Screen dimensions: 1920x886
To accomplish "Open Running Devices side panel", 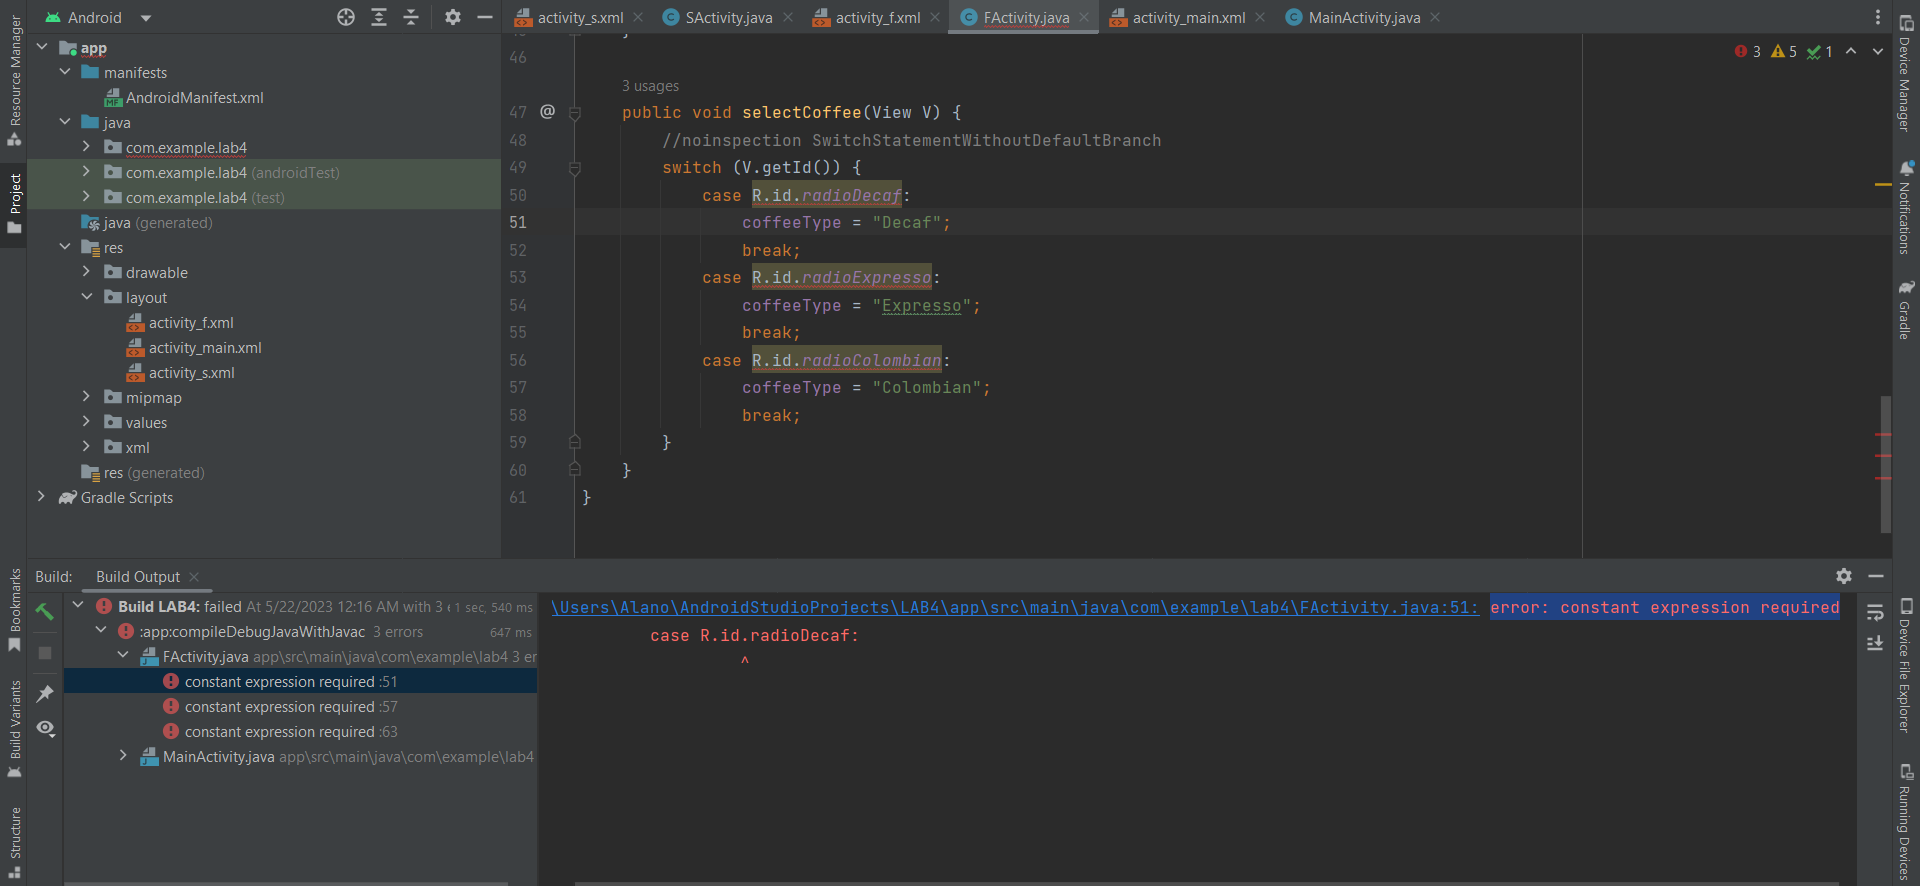I will click(x=1906, y=822).
